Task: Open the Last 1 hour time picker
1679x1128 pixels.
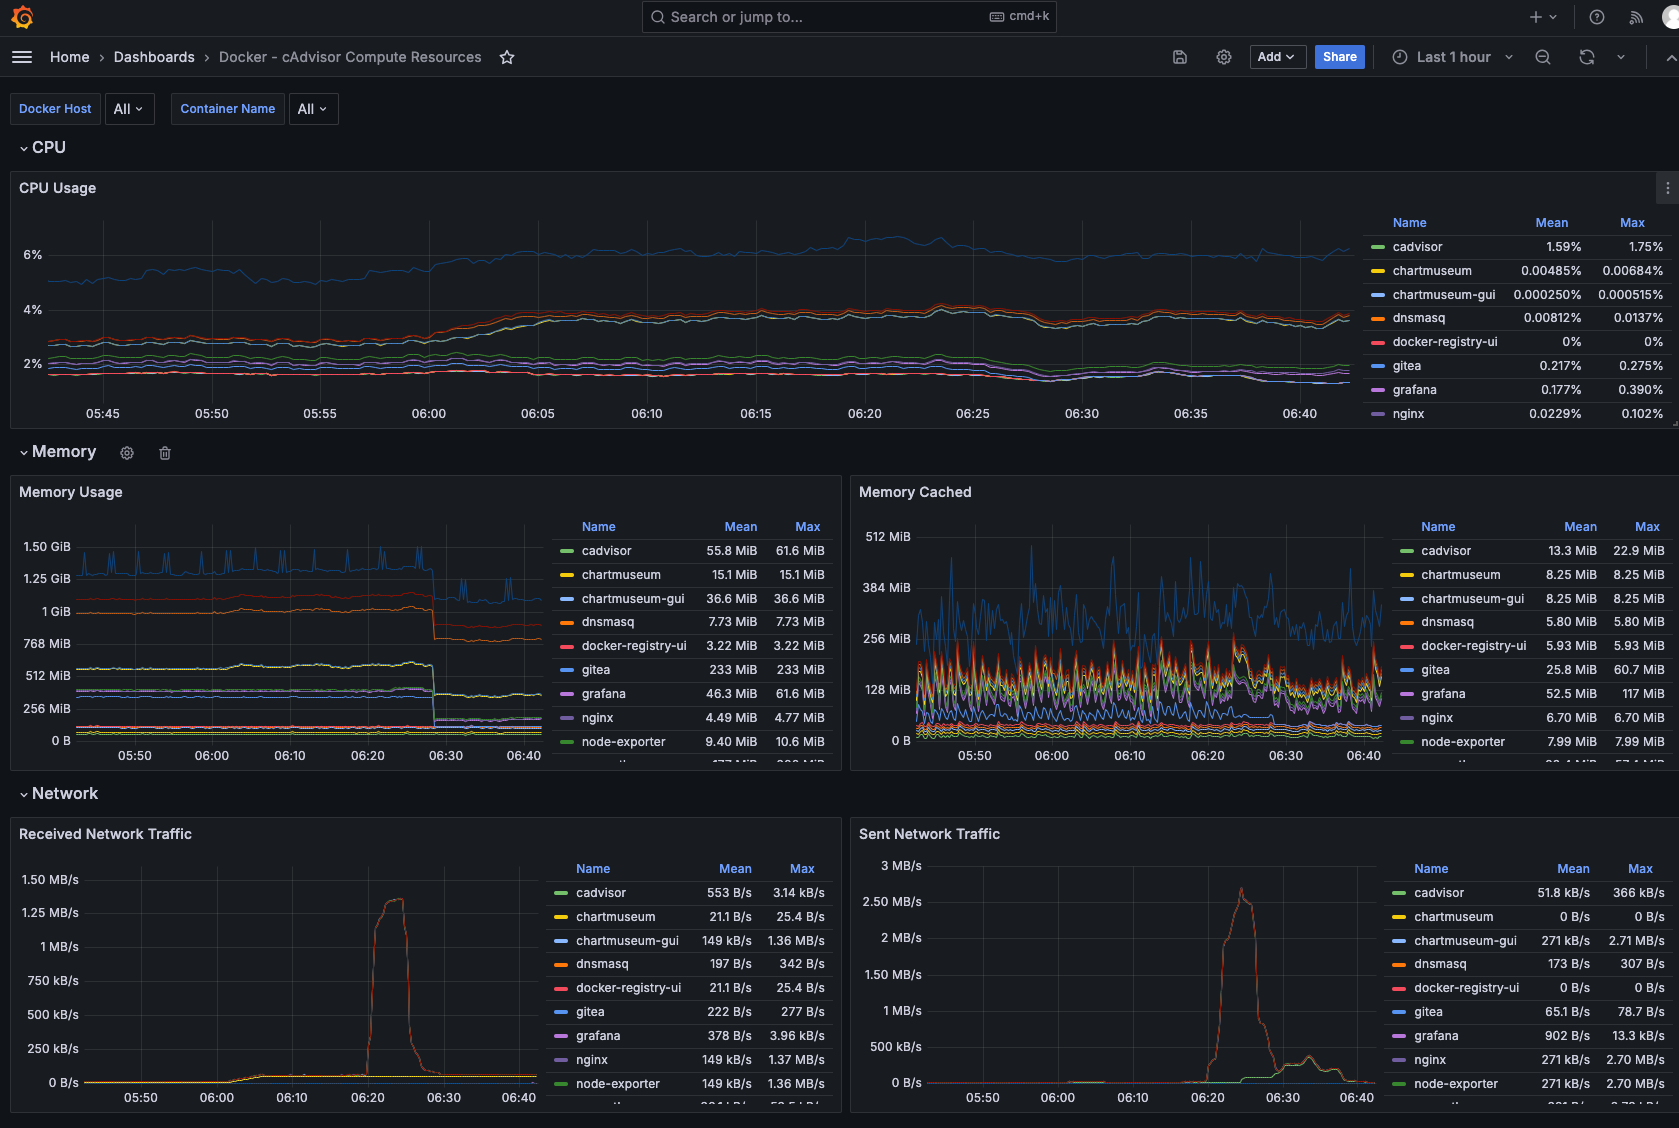Action: (1453, 57)
